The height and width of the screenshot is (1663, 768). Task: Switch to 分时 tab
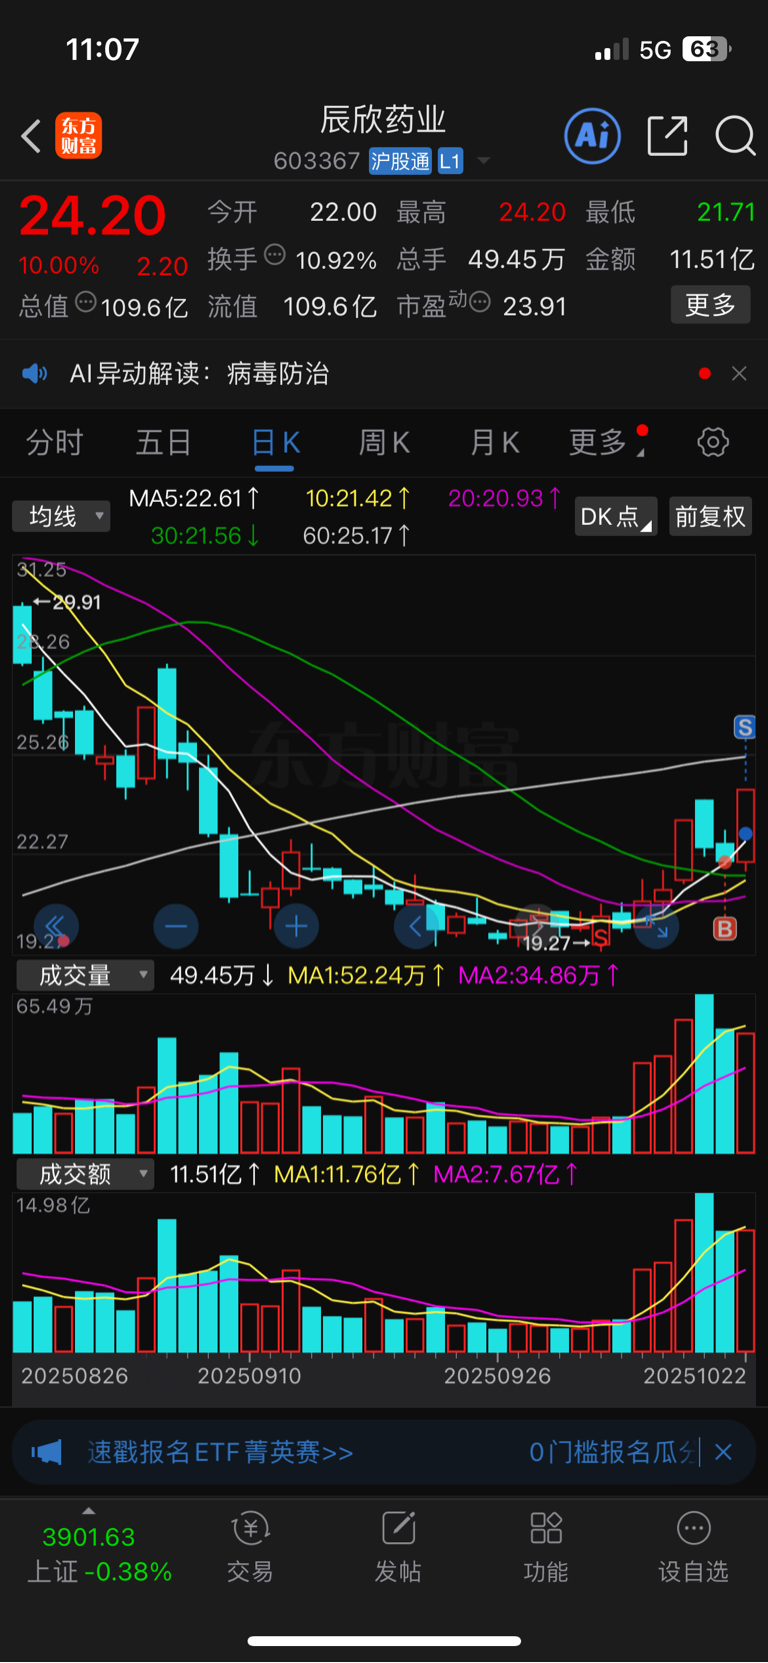coord(54,442)
